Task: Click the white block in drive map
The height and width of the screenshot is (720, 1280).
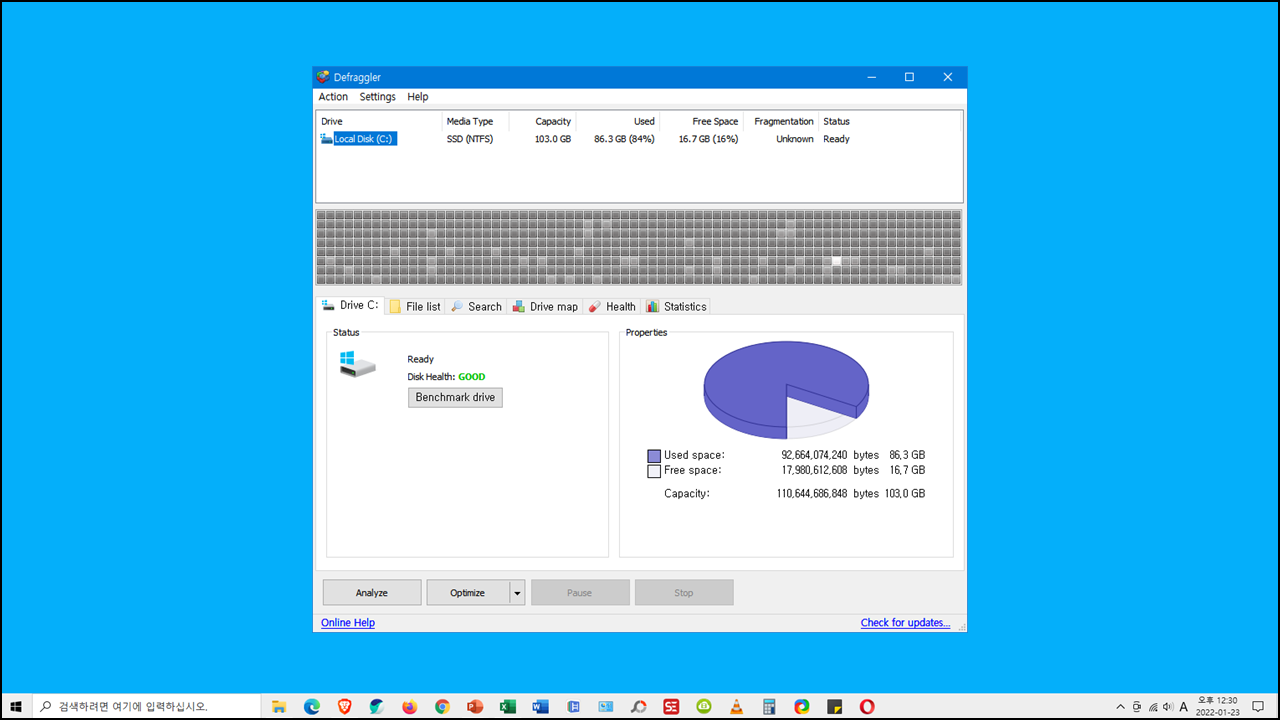Action: click(x=836, y=261)
